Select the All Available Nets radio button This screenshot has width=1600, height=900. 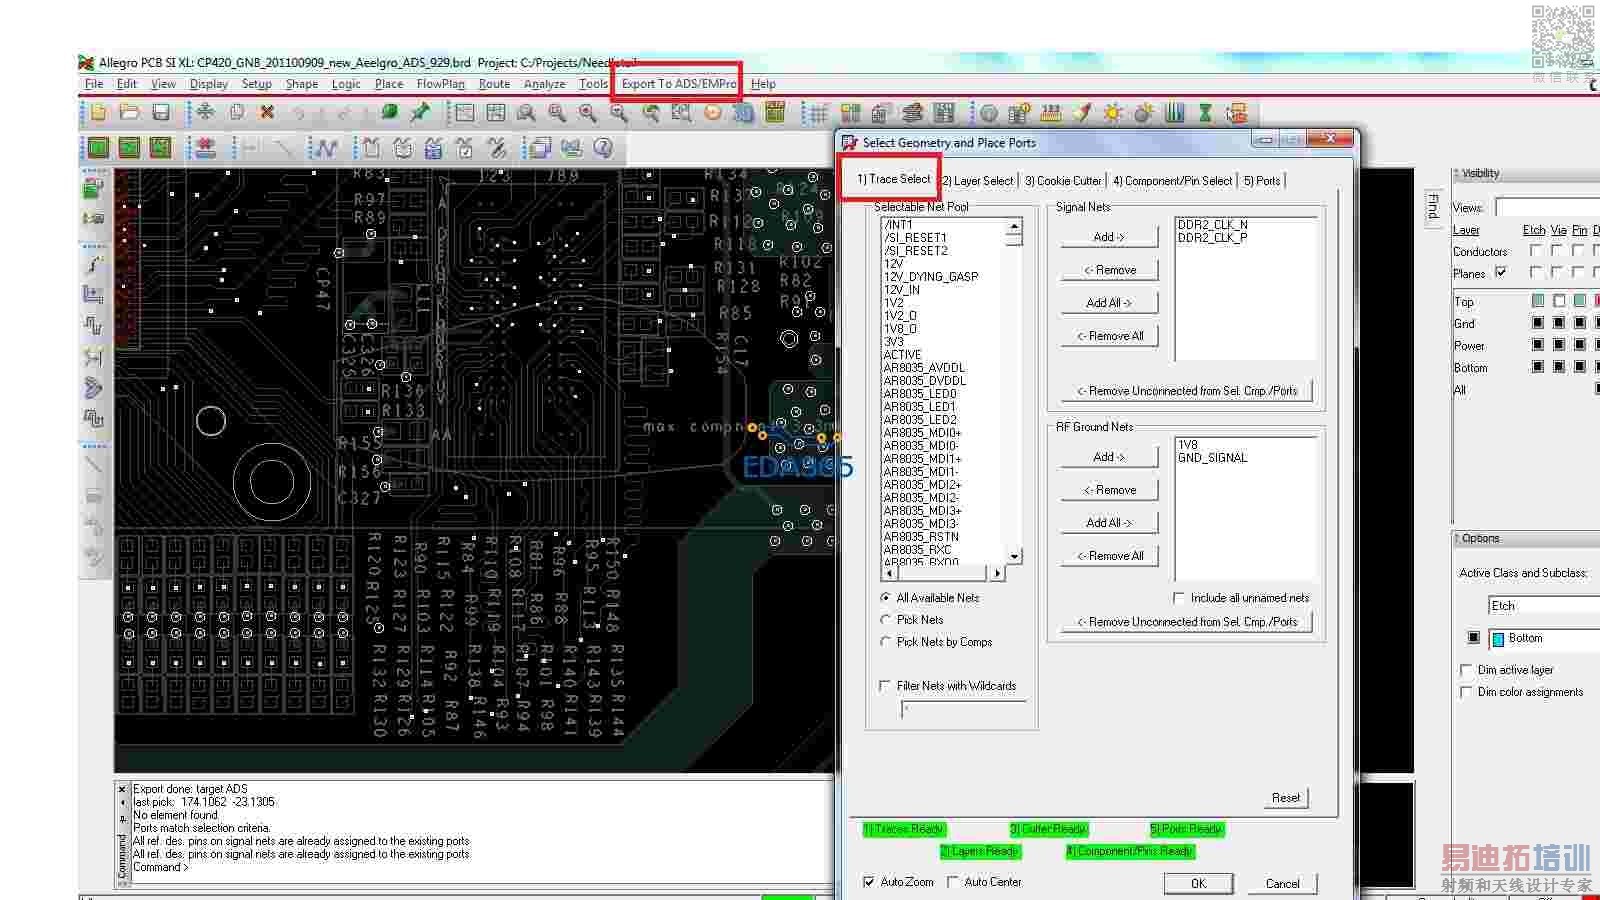885,598
